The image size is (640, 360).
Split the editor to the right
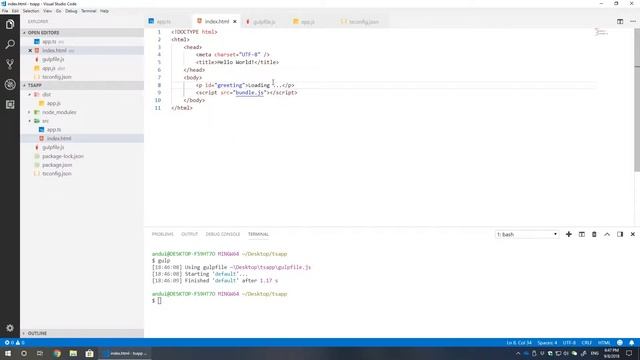[620, 21]
